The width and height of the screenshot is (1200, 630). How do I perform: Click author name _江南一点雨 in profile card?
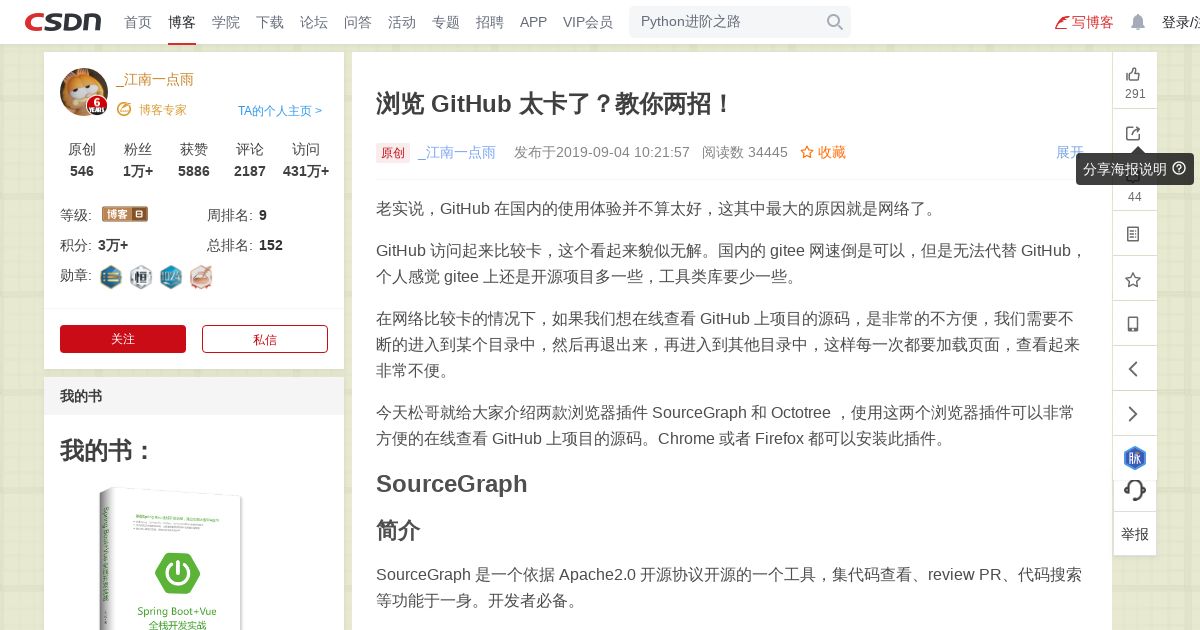pos(155,79)
